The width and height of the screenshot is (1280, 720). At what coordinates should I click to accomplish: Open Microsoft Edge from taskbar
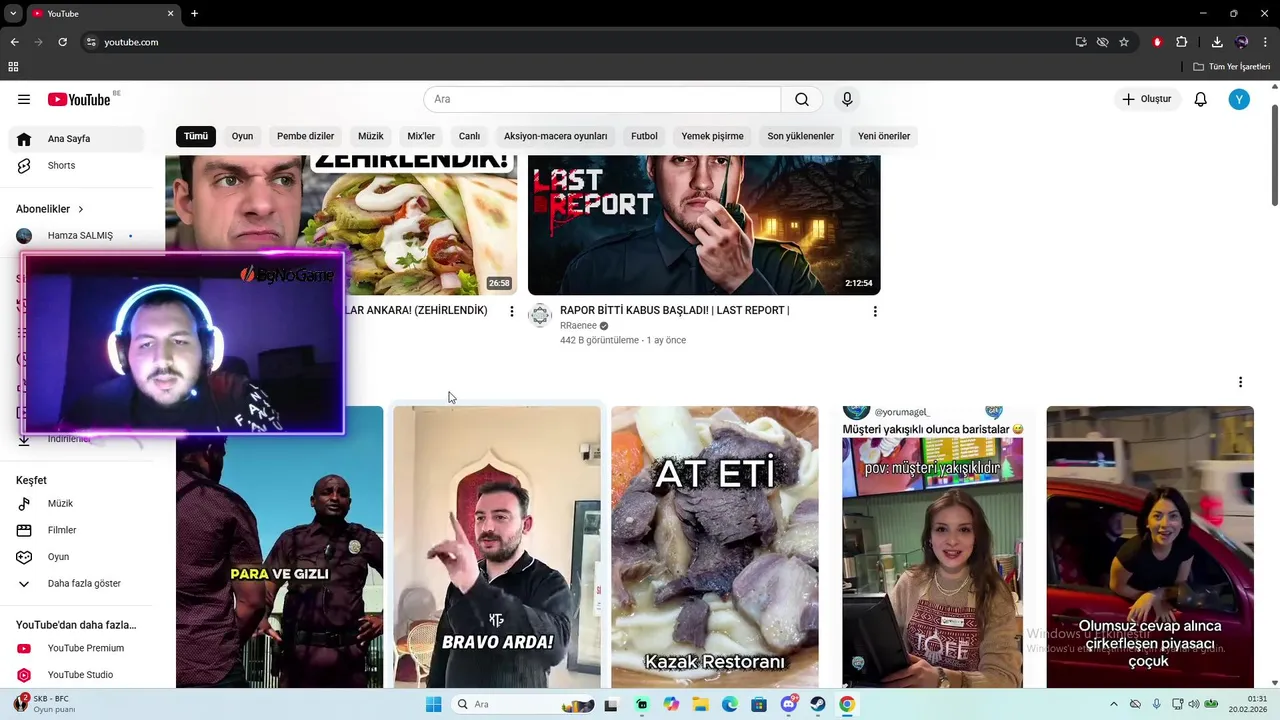coord(730,704)
